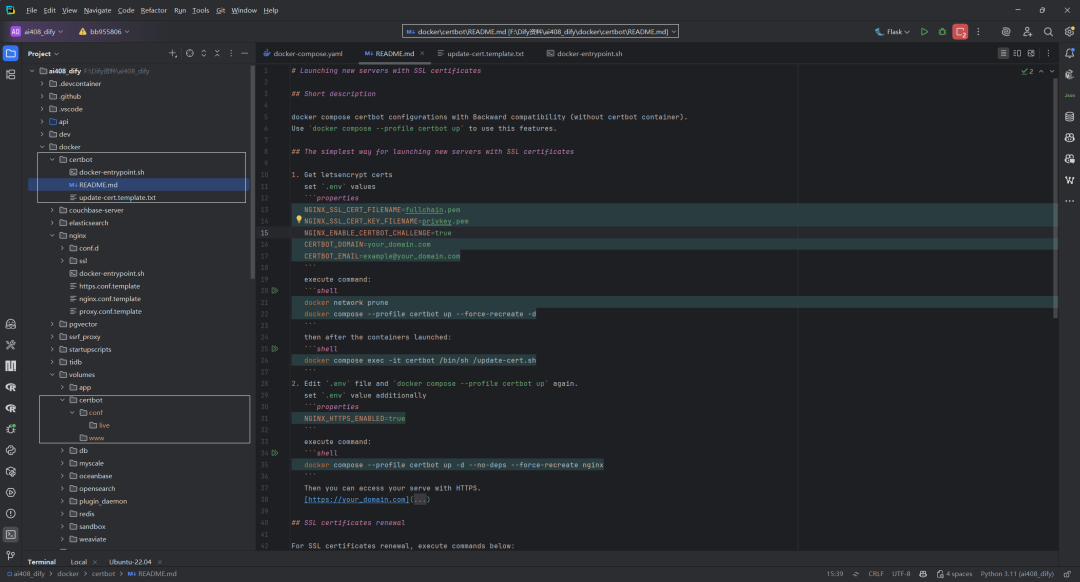The height and width of the screenshot is (582, 1080).
Task: Close the README.md editor tab
Action: click(422, 53)
